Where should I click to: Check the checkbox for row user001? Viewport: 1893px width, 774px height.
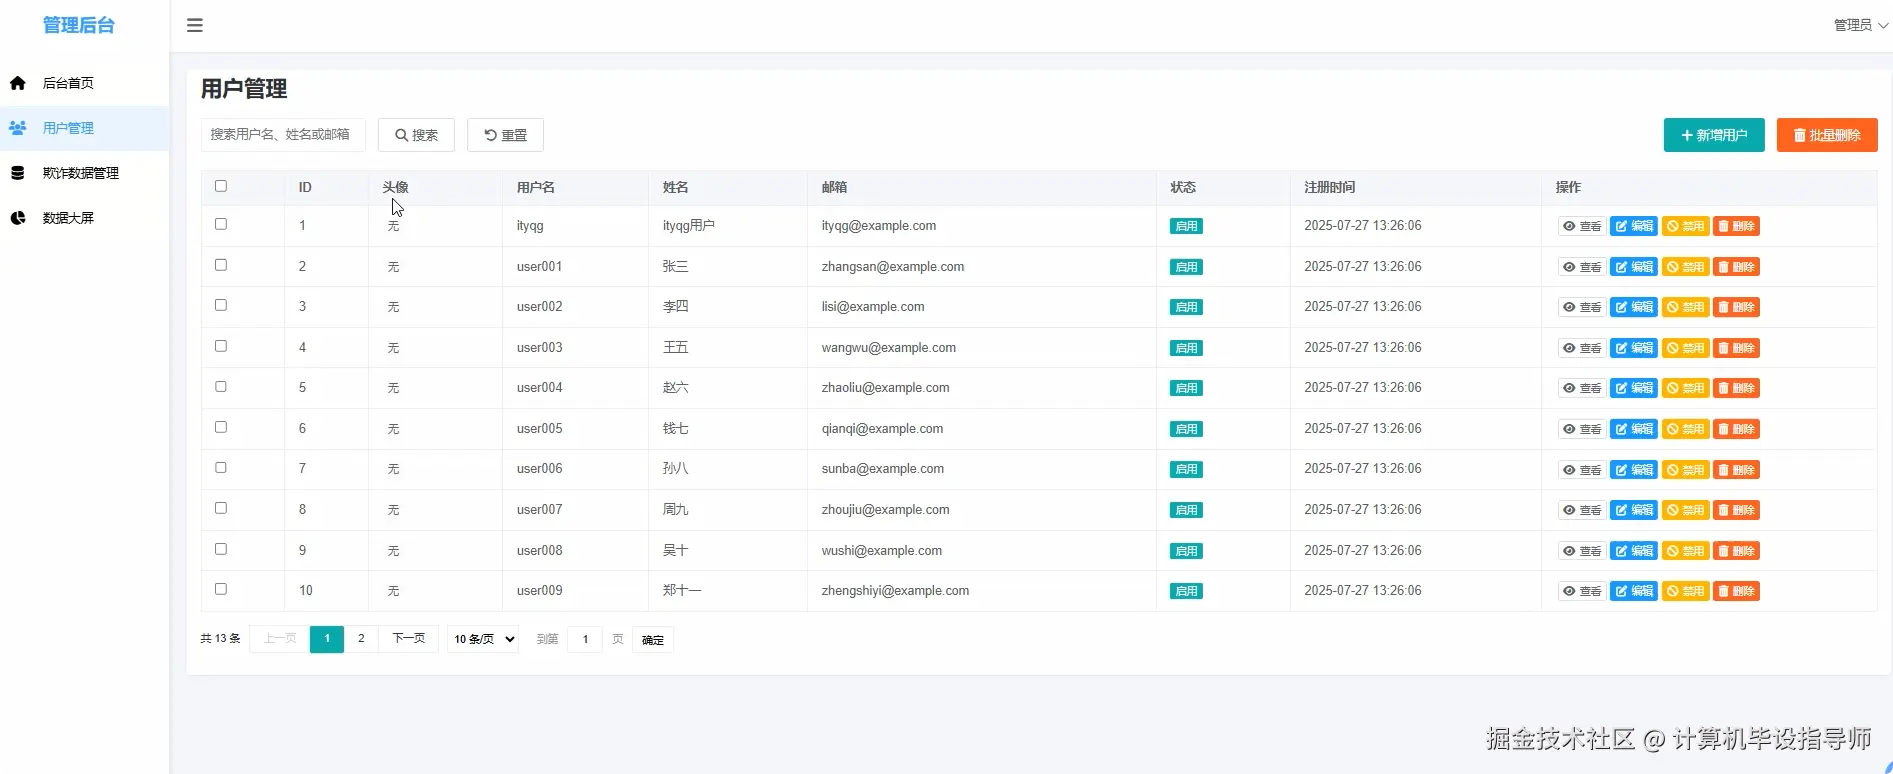221,265
